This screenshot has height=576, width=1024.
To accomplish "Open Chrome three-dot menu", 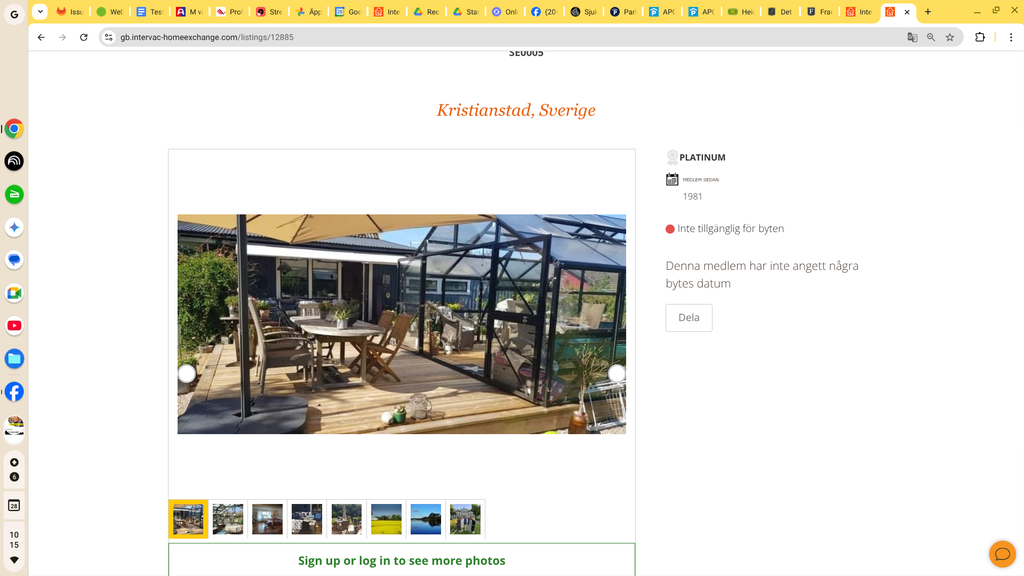I will (x=1011, y=37).
